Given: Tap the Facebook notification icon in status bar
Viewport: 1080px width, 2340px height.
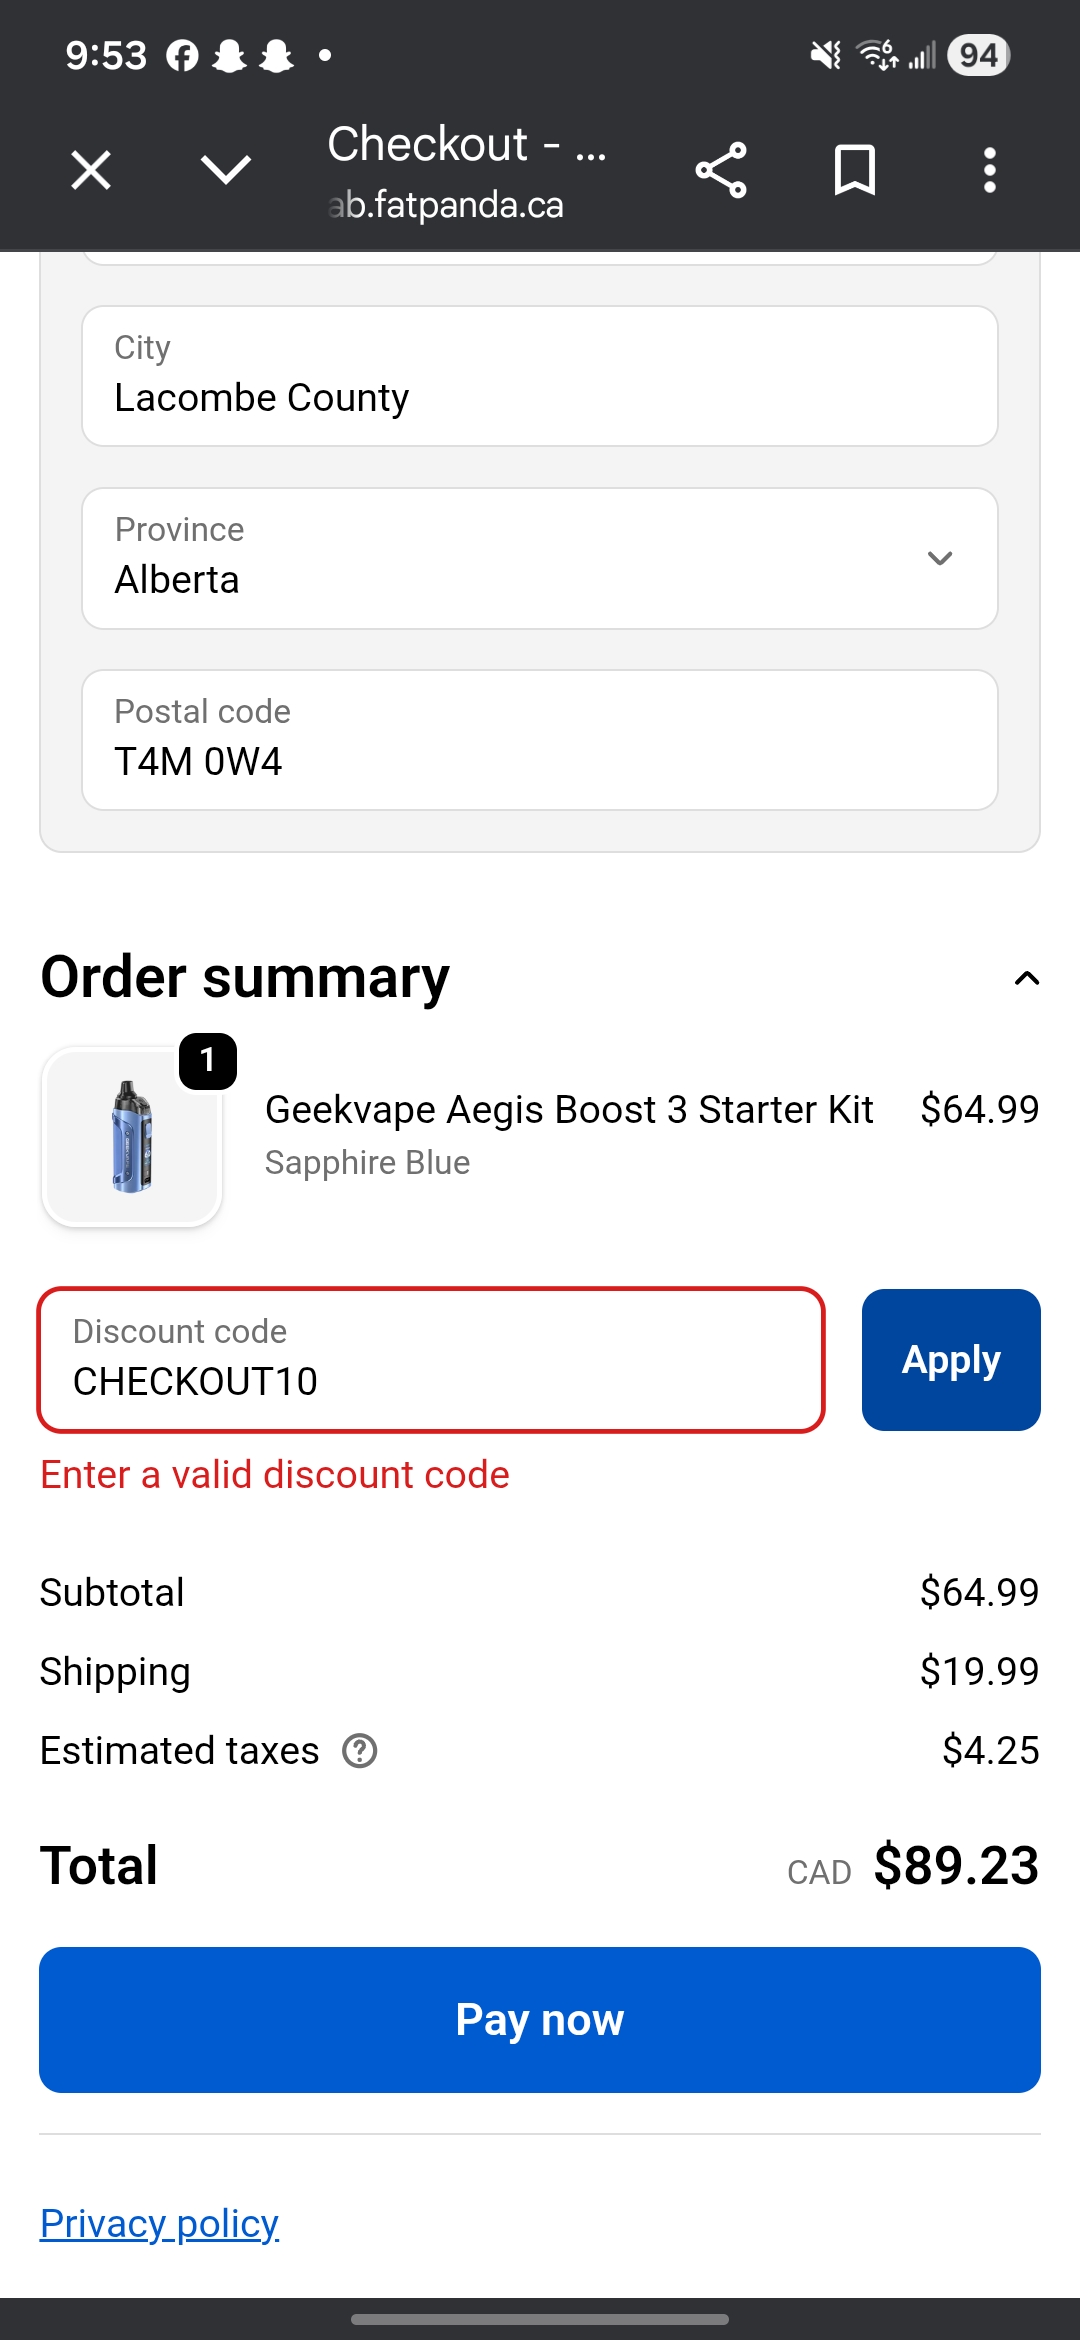Looking at the screenshot, I should coord(182,56).
